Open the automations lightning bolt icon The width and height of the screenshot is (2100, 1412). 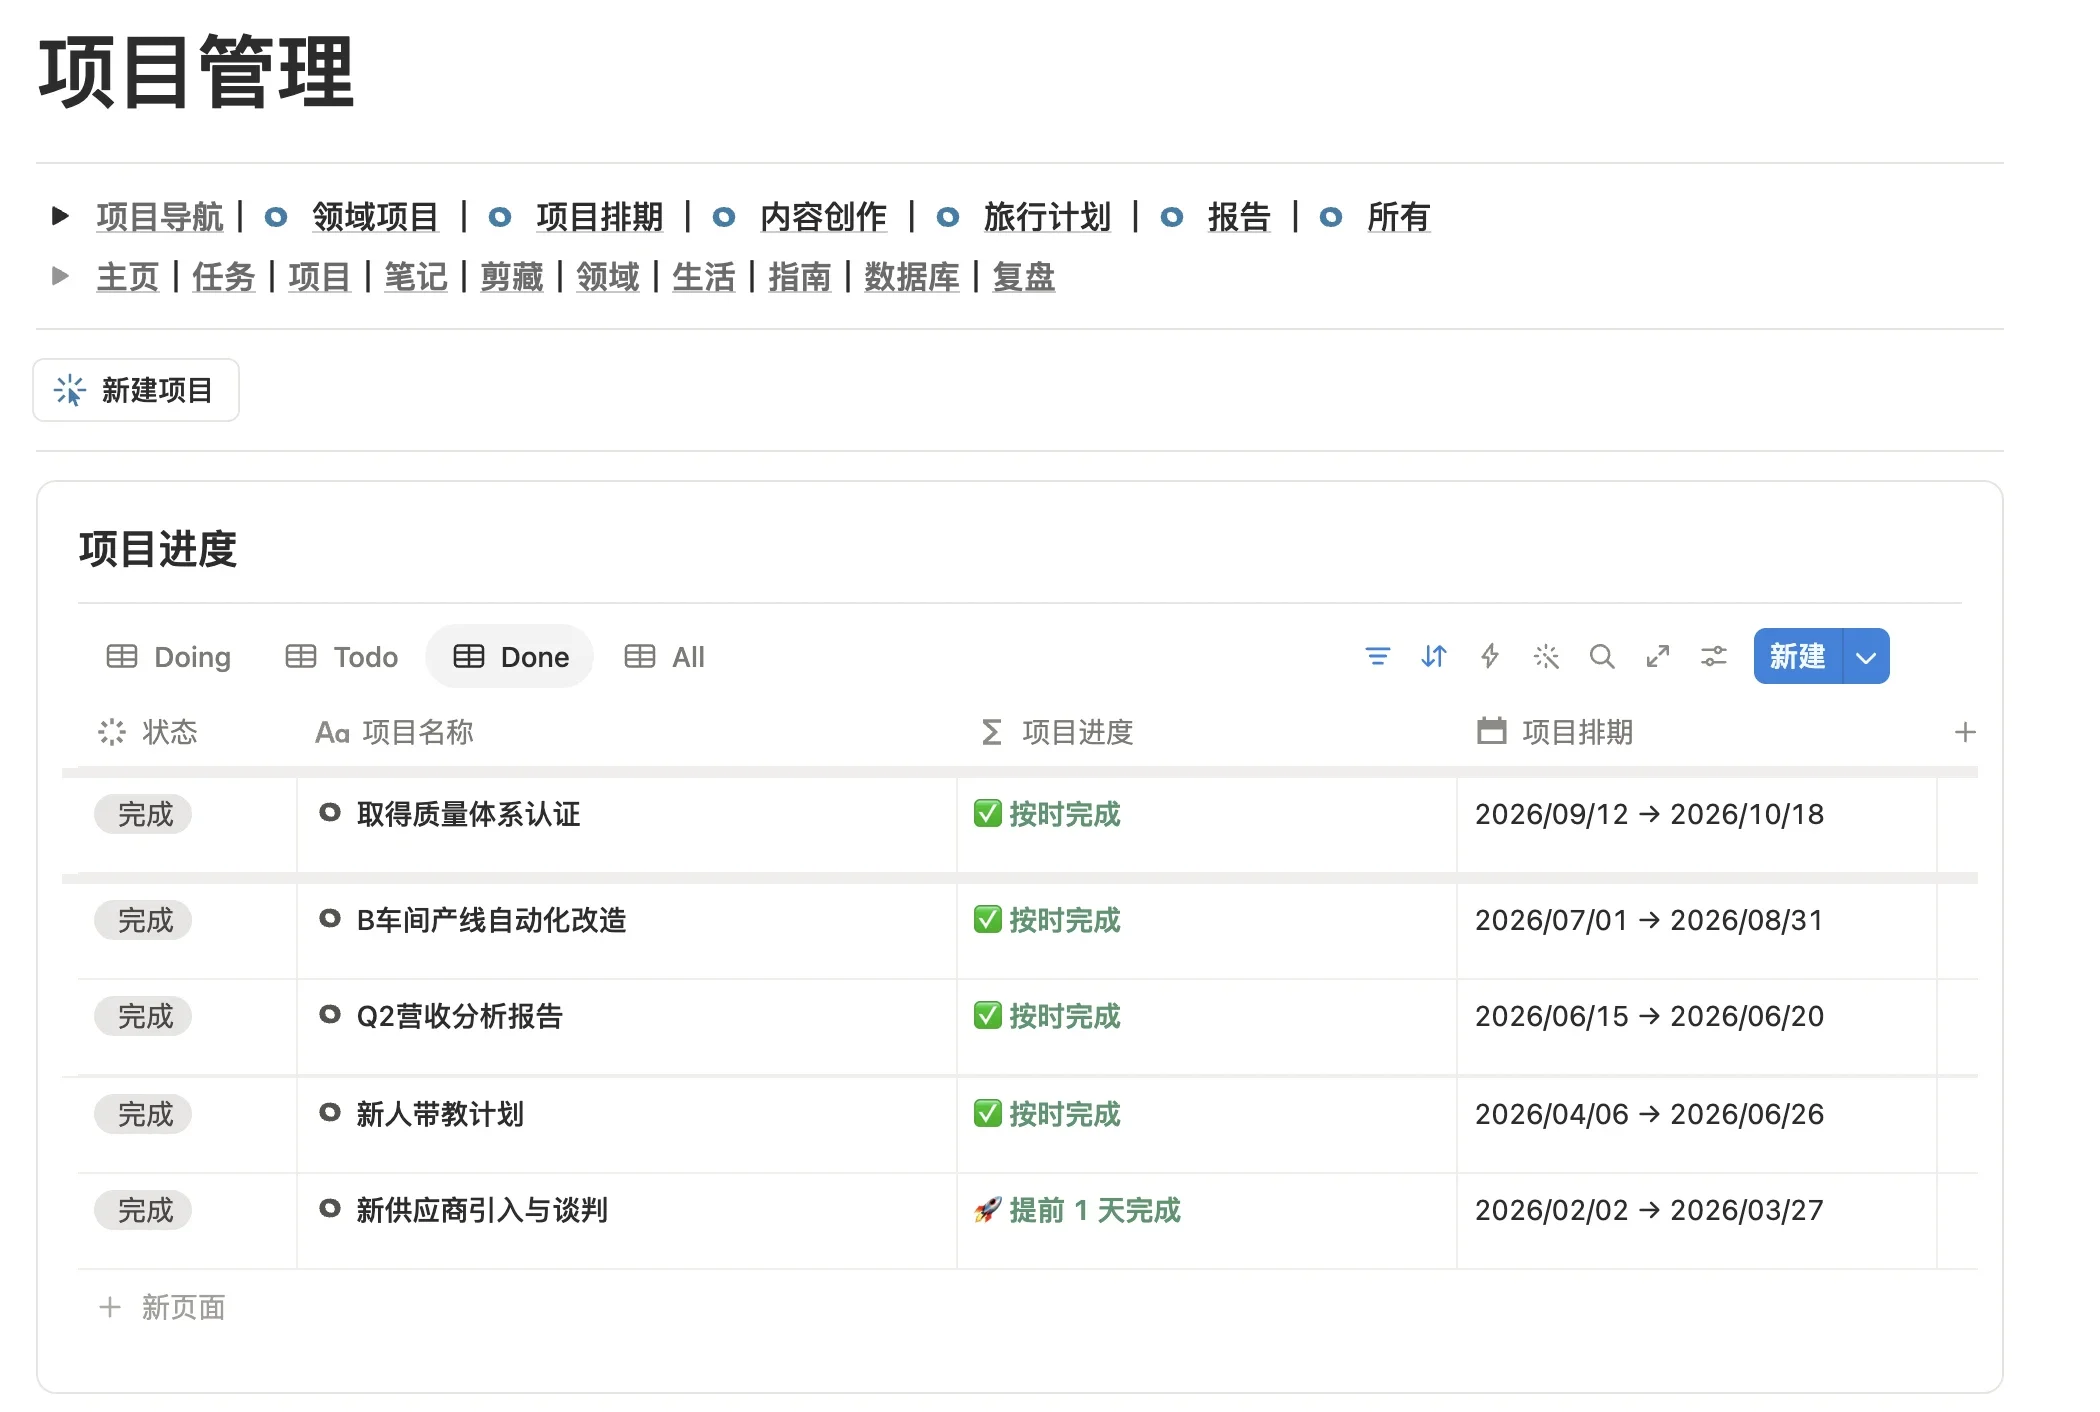click(1490, 656)
